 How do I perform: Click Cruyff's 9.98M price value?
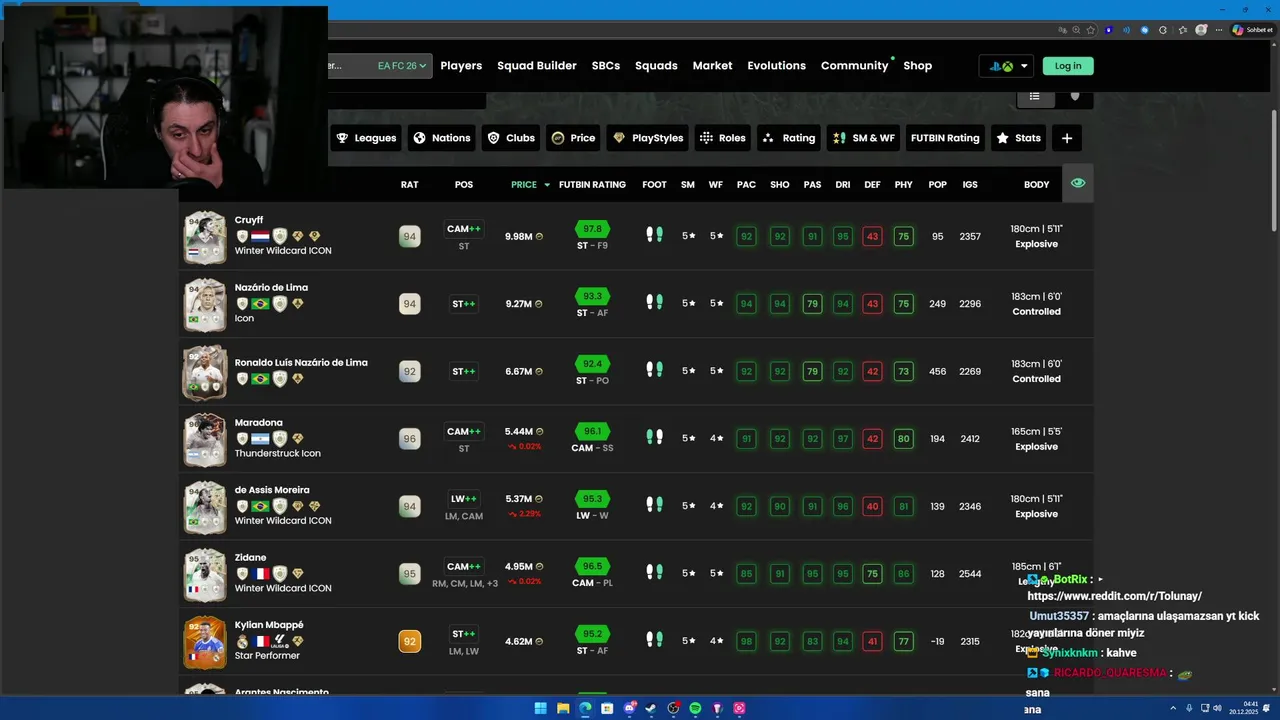(519, 237)
